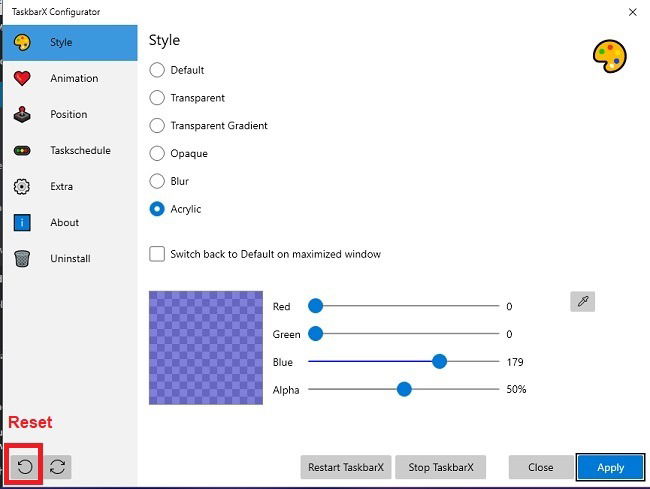The height and width of the screenshot is (489, 650).
Task: Click the large palette icon at top right
Action: point(610,56)
